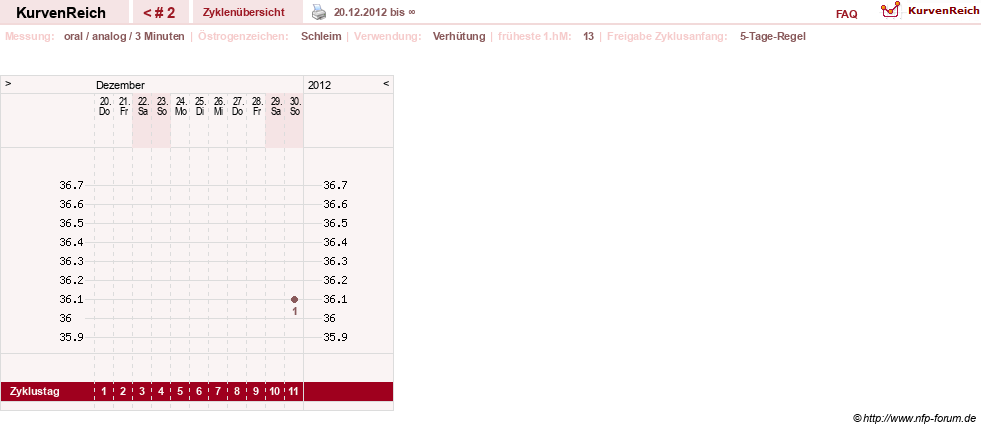Open the FAQ link
The height and width of the screenshot is (430, 981).
click(x=846, y=14)
